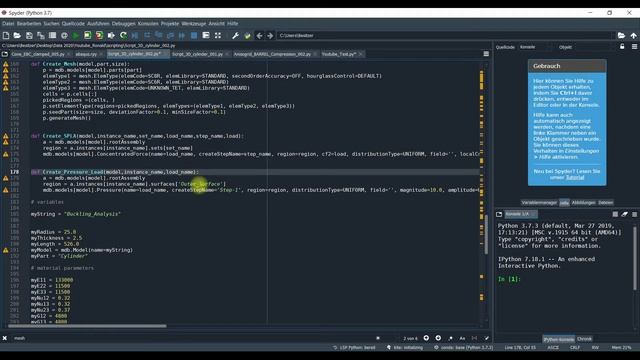Image resolution: width=640 pixels, height=360 pixels.
Task: Jump to the previous search match
Action: 426,338
